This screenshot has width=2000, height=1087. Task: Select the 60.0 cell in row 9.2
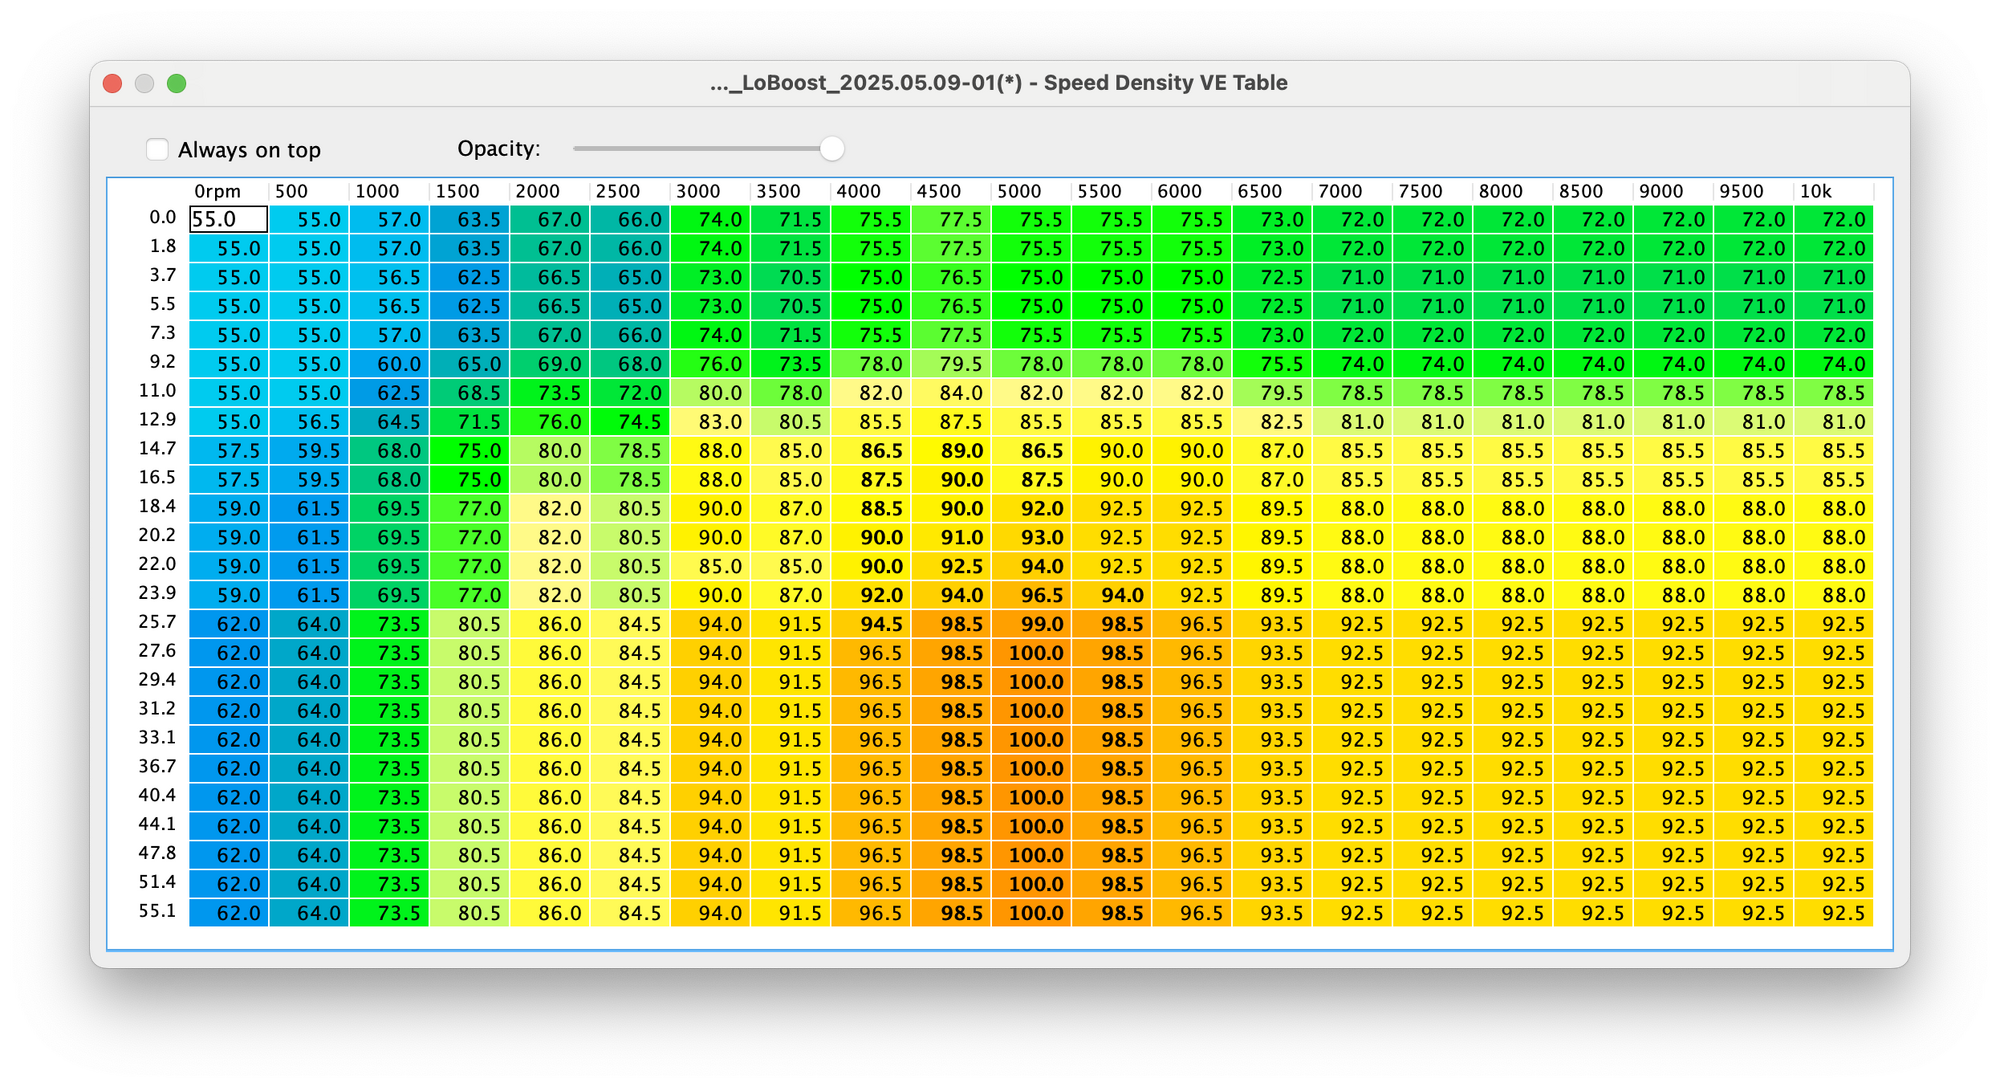coord(389,364)
